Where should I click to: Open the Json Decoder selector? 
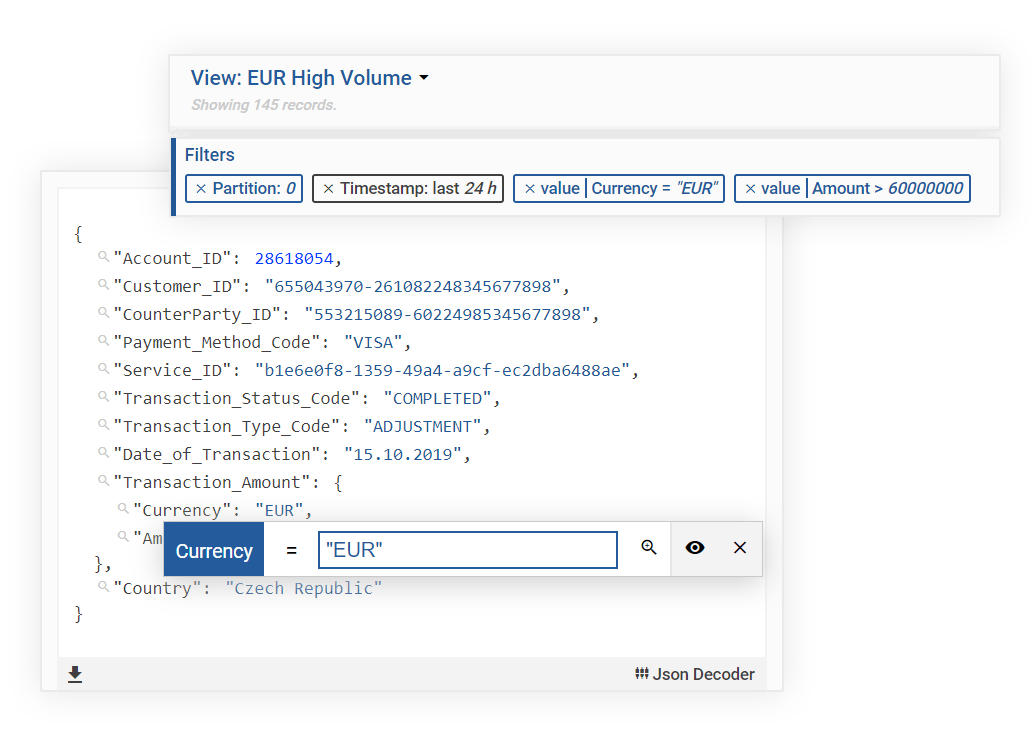coord(695,674)
